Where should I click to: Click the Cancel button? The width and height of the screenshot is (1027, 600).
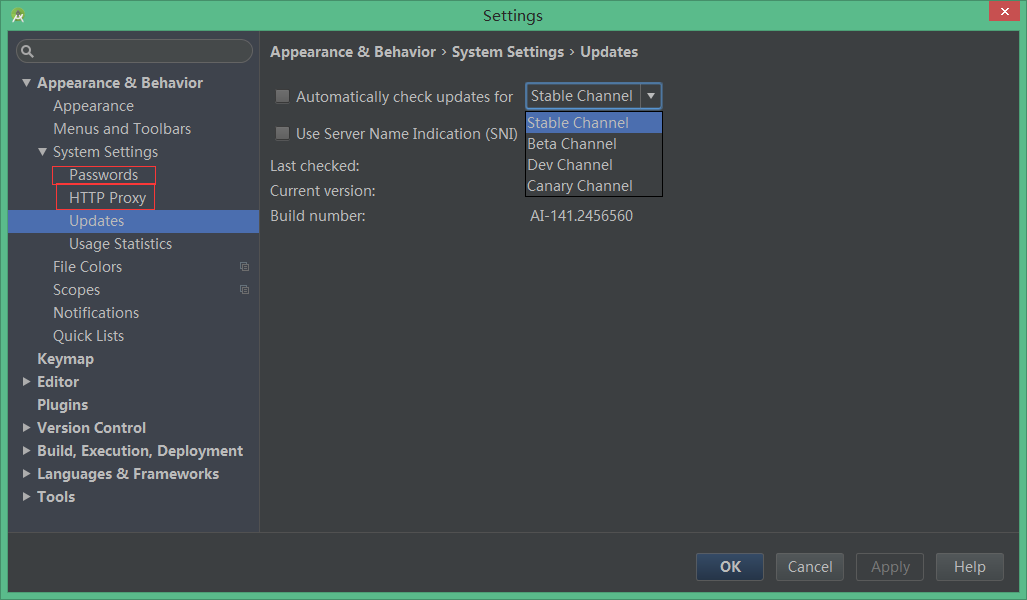(x=810, y=567)
